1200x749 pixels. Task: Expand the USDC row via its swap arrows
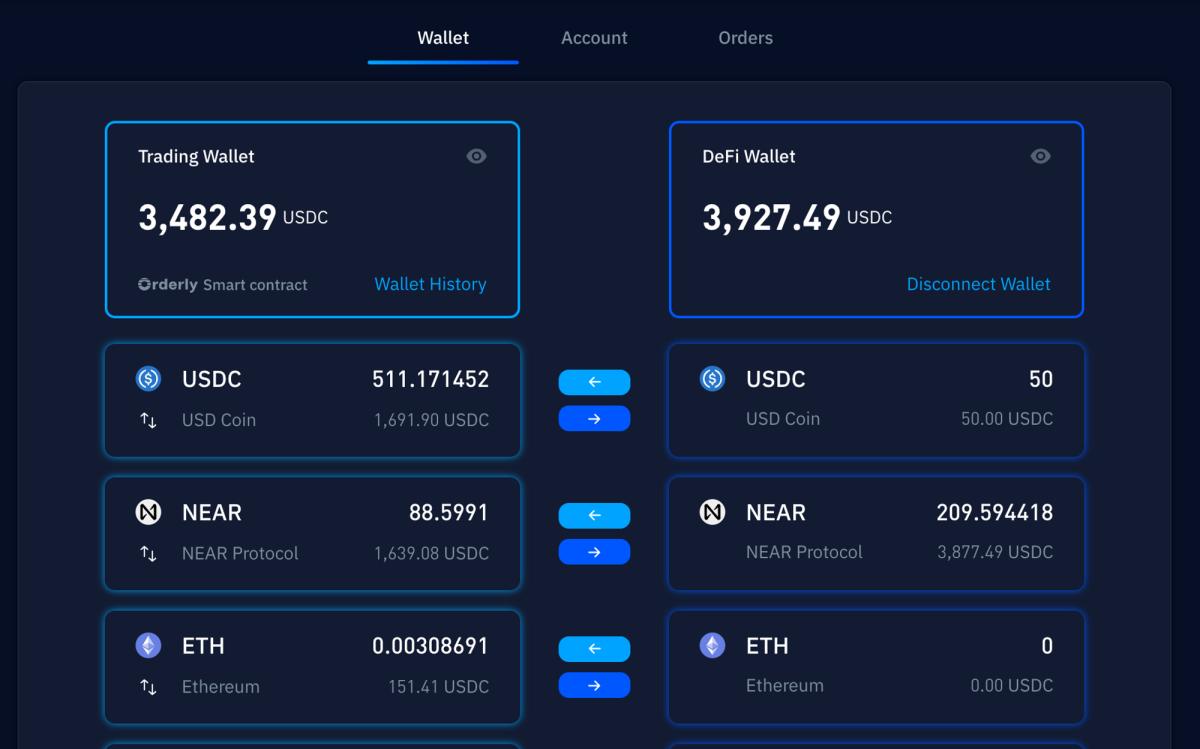(148, 420)
